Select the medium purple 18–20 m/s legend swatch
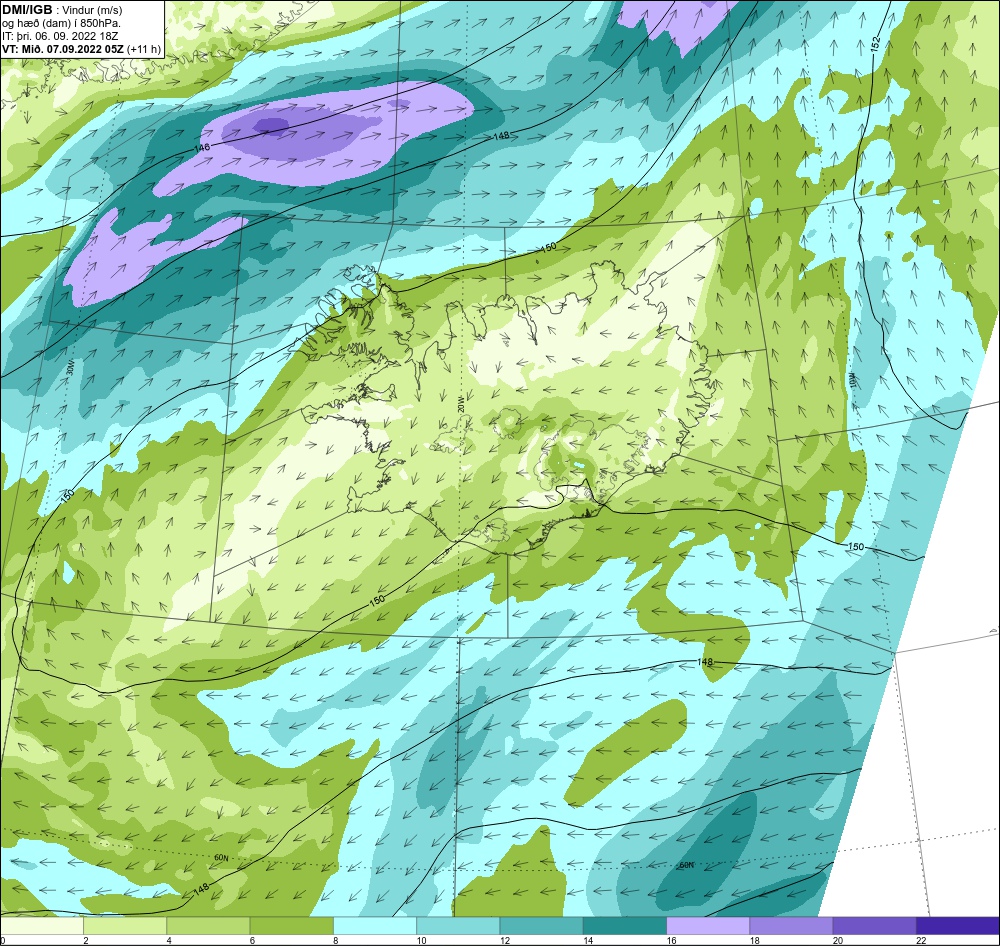The height and width of the screenshot is (946, 1000). pyautogui.click(x=791, y=925)
